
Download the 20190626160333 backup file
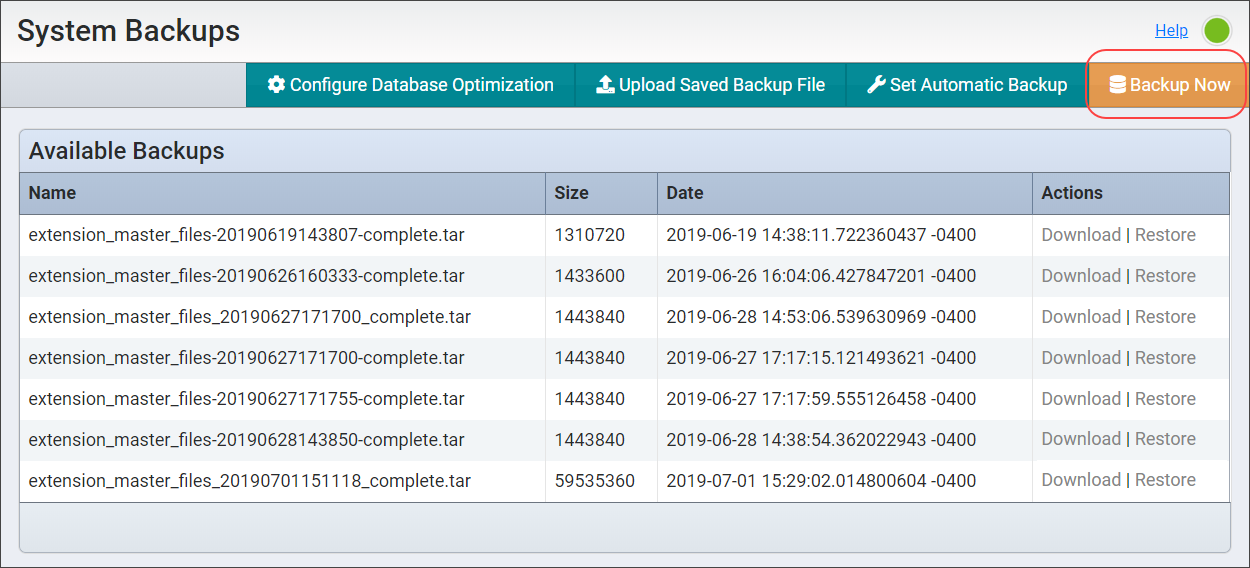[1081, 276]
